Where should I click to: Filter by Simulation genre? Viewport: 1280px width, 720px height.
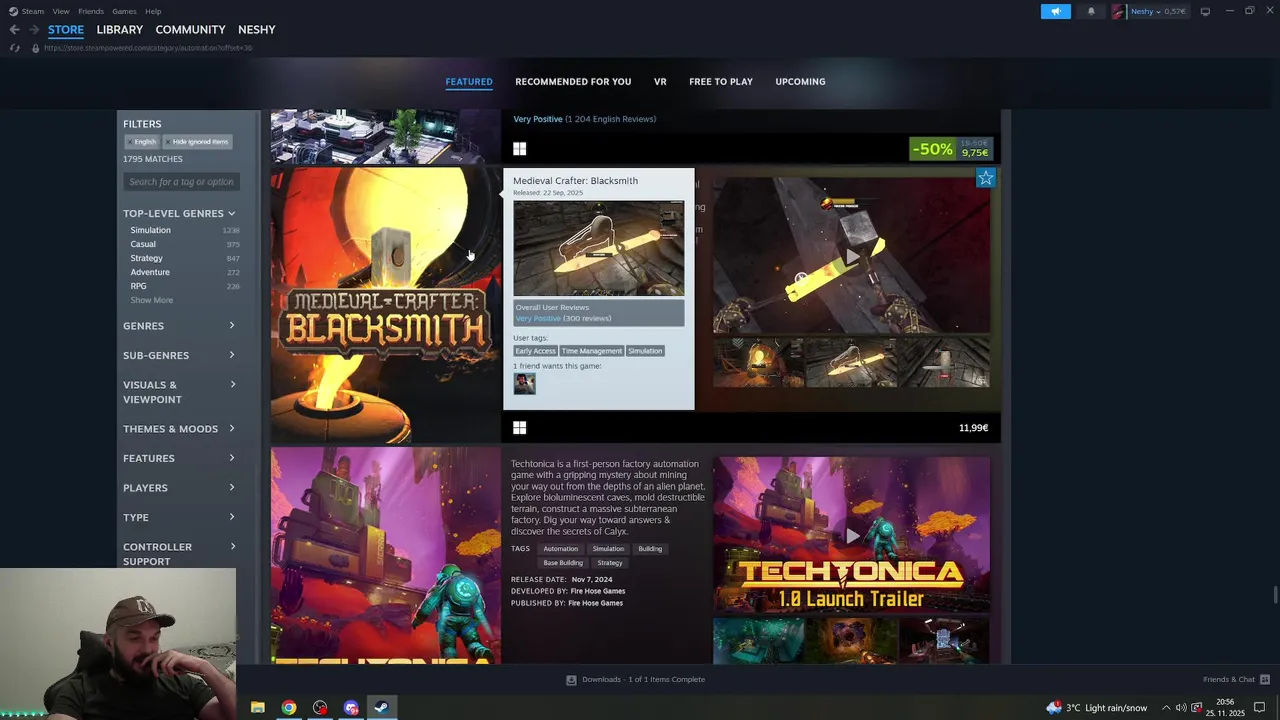tap(150, 230)
